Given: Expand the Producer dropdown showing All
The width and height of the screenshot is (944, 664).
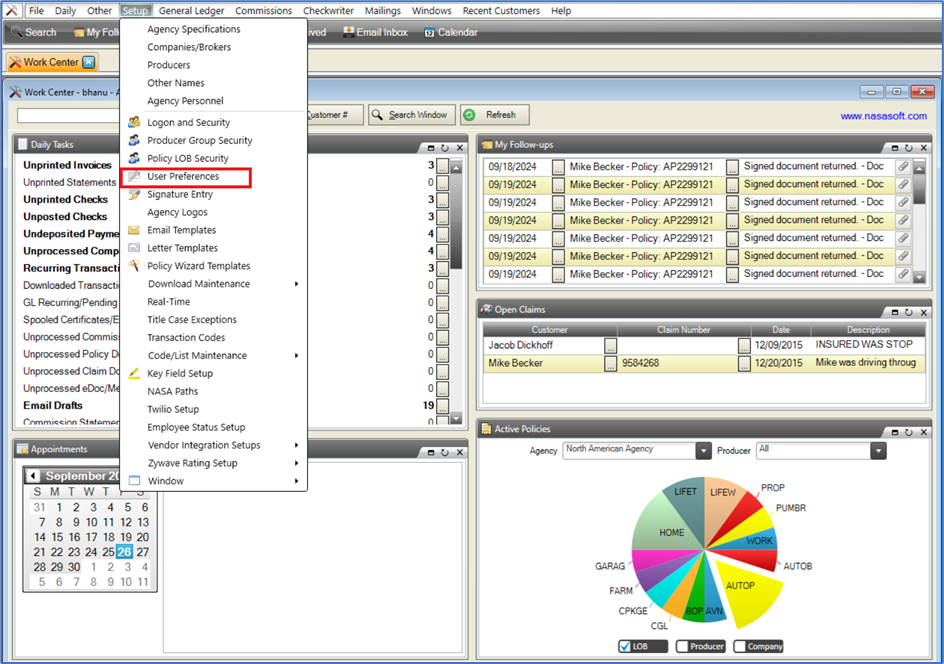Looking at the screenshot, I should 878,451.
